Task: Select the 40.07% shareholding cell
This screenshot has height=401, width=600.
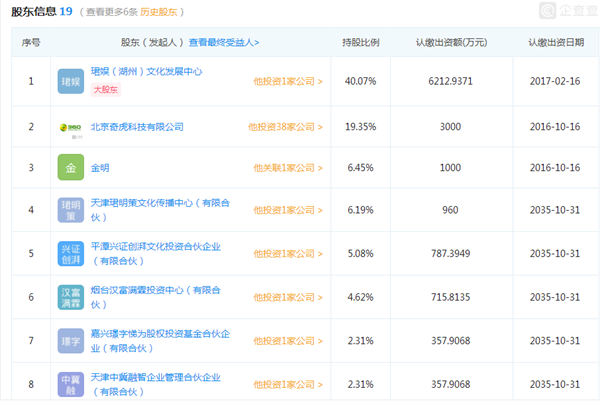Action: pyautogui.click(x=360, y=81)
